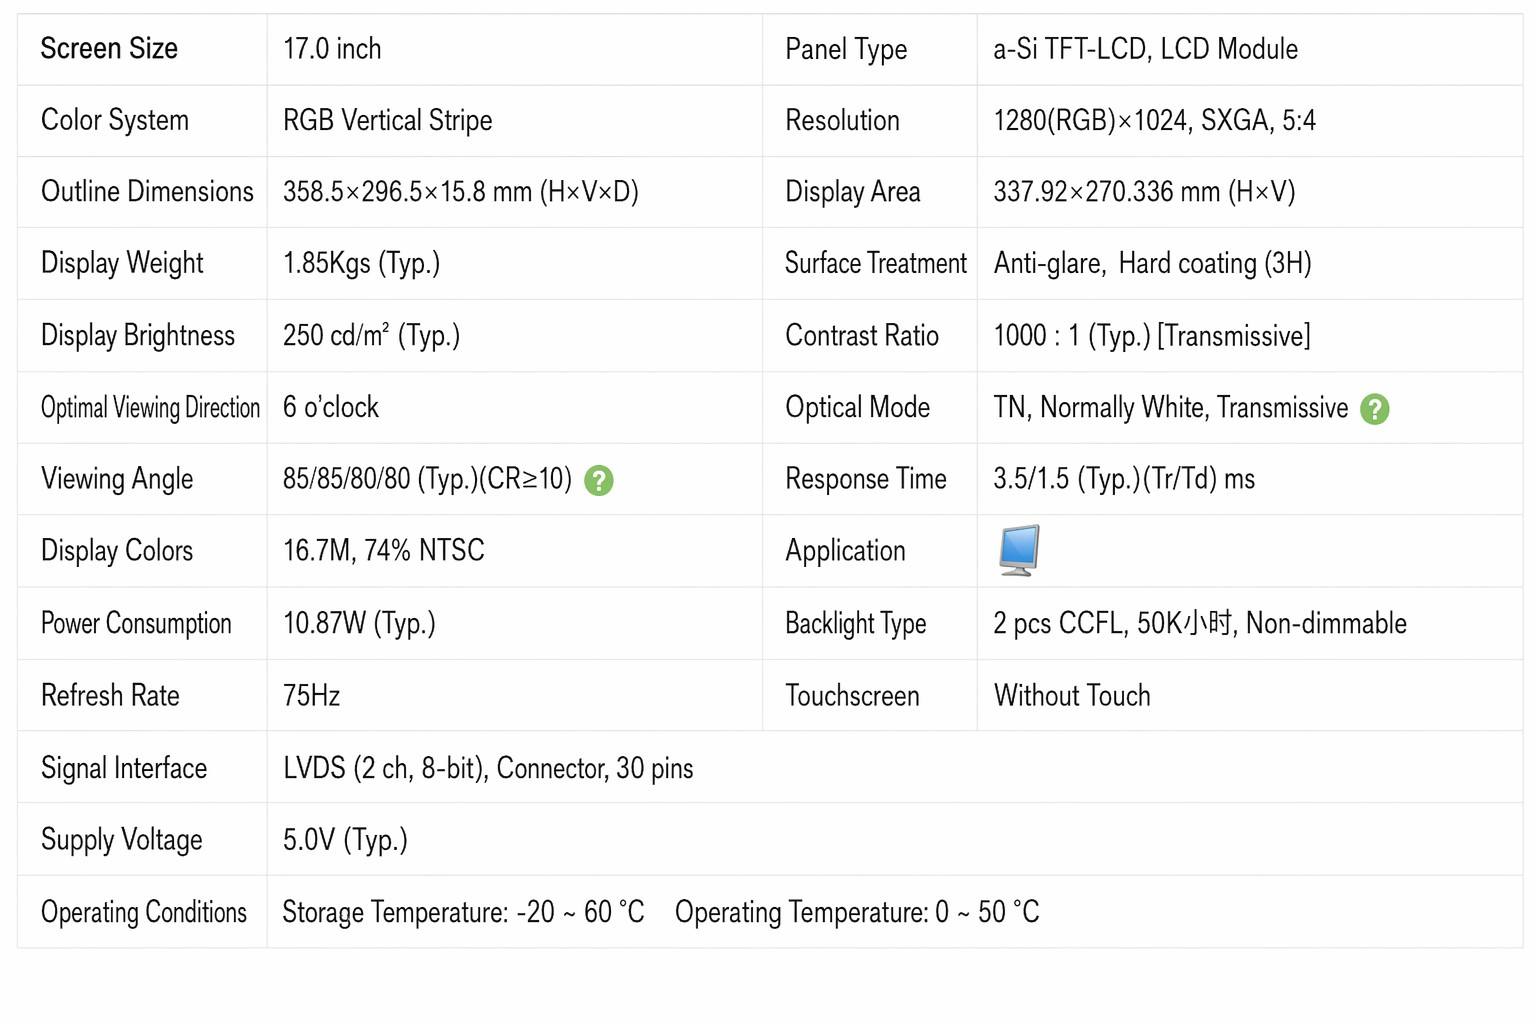Click the Touchscreen value Without Touch
The width and height of the screenshot is (1536, 1024).
point(1072,696)
